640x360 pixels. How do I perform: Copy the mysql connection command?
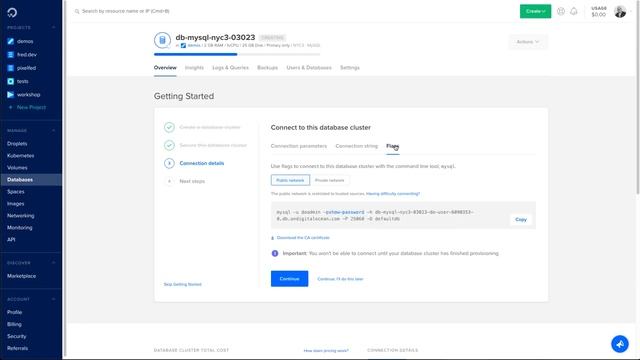tap(521, 220)
